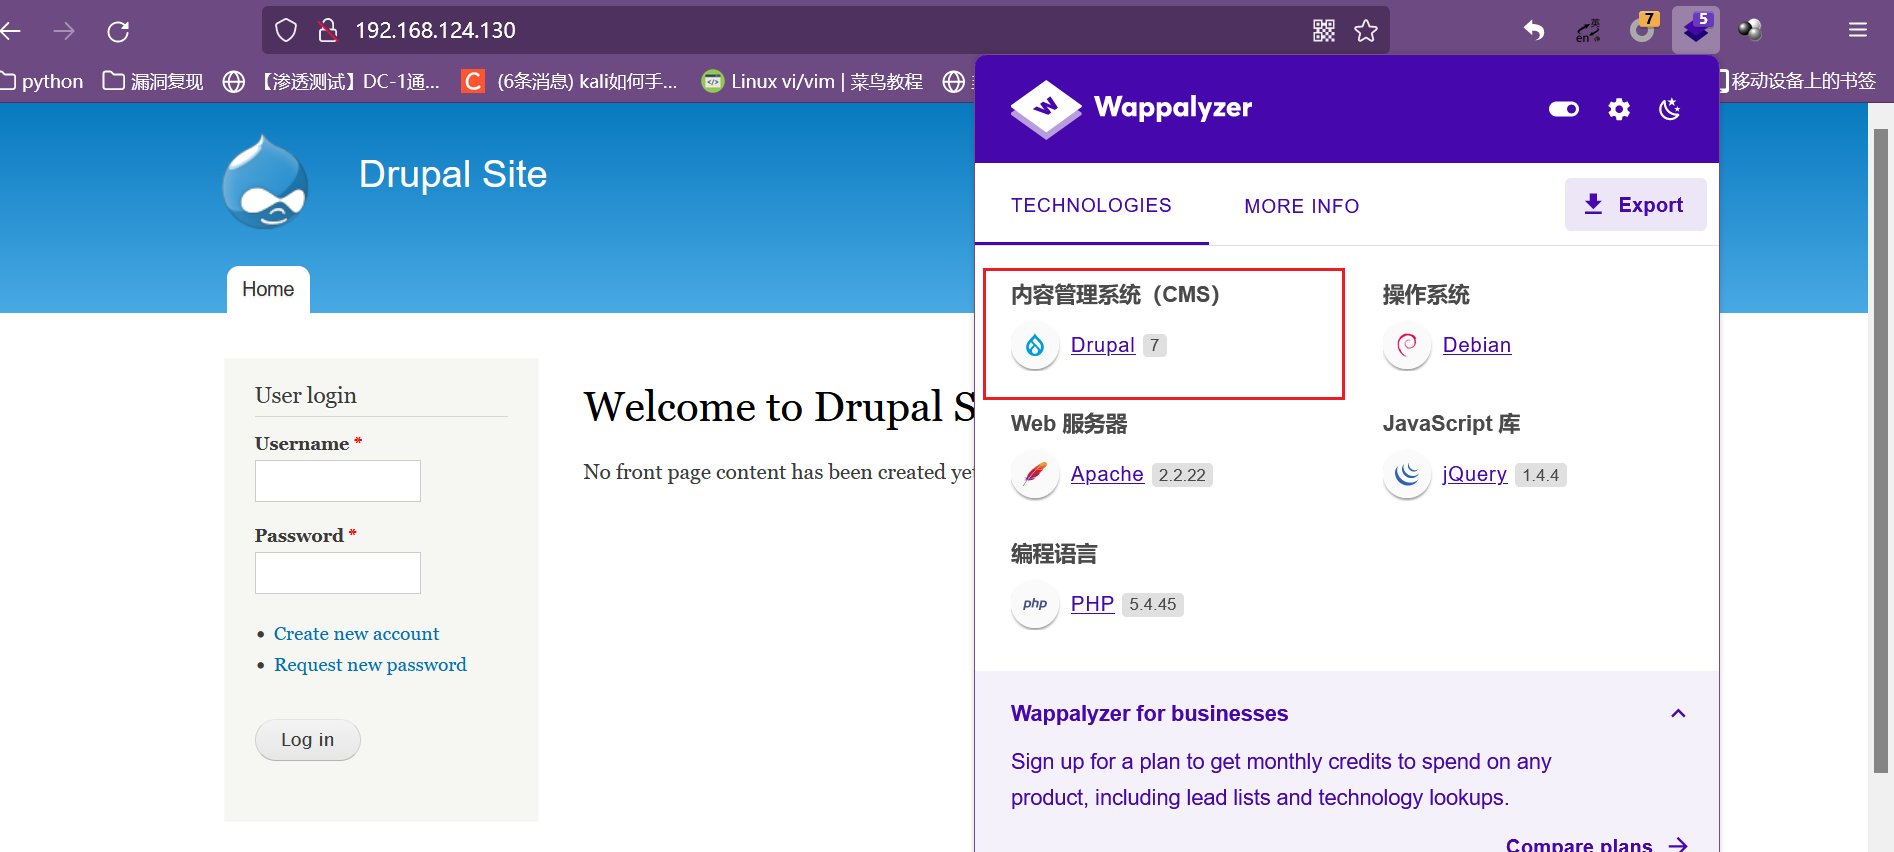Screen dimensions: 1894x852
Task: Click the JavaScript 库 category heading
Action: pyautogui.click(x=1451, y=424)
